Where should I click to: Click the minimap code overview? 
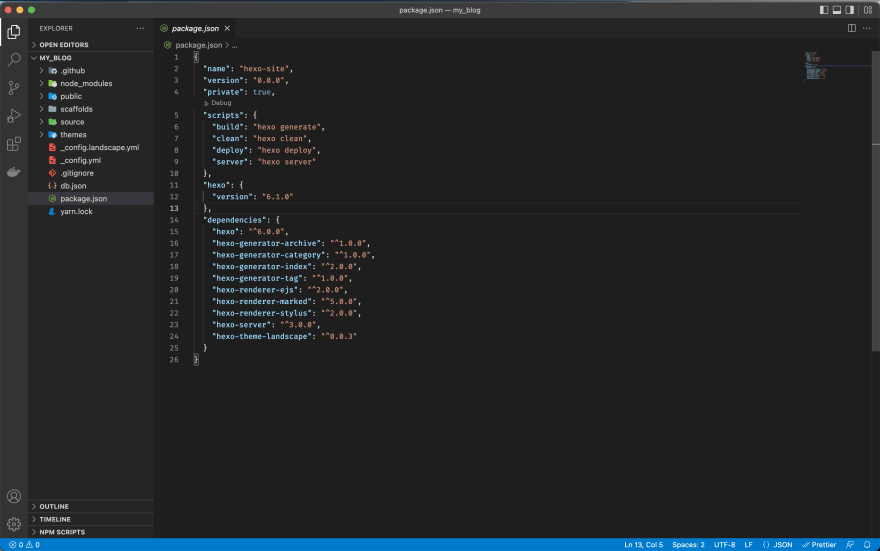point(815,66)
